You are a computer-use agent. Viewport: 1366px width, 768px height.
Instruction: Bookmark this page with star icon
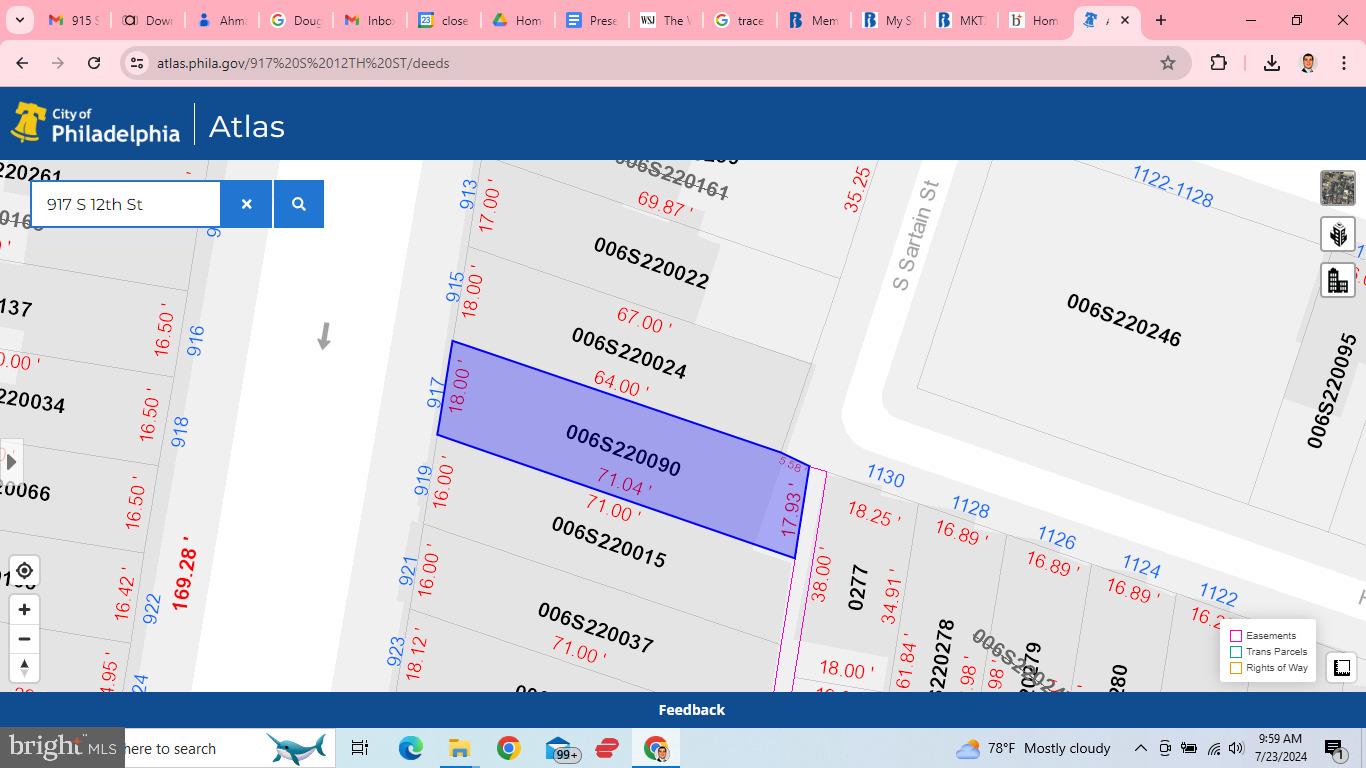[1167, 63]
